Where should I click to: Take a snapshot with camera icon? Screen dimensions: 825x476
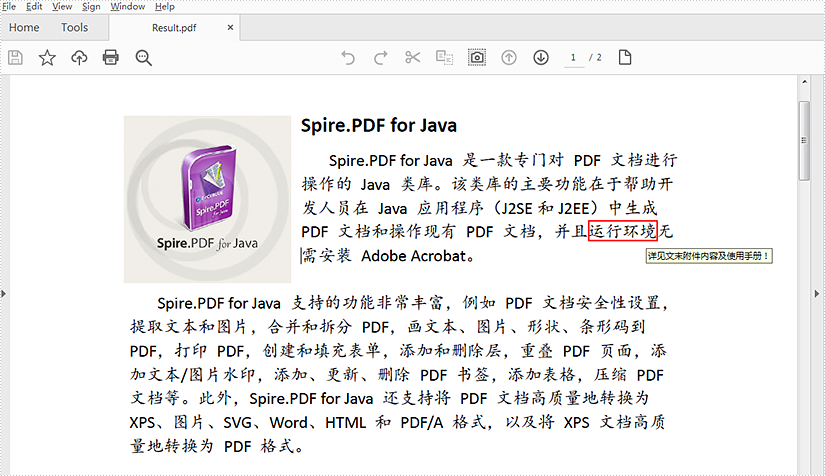(477, 57)
